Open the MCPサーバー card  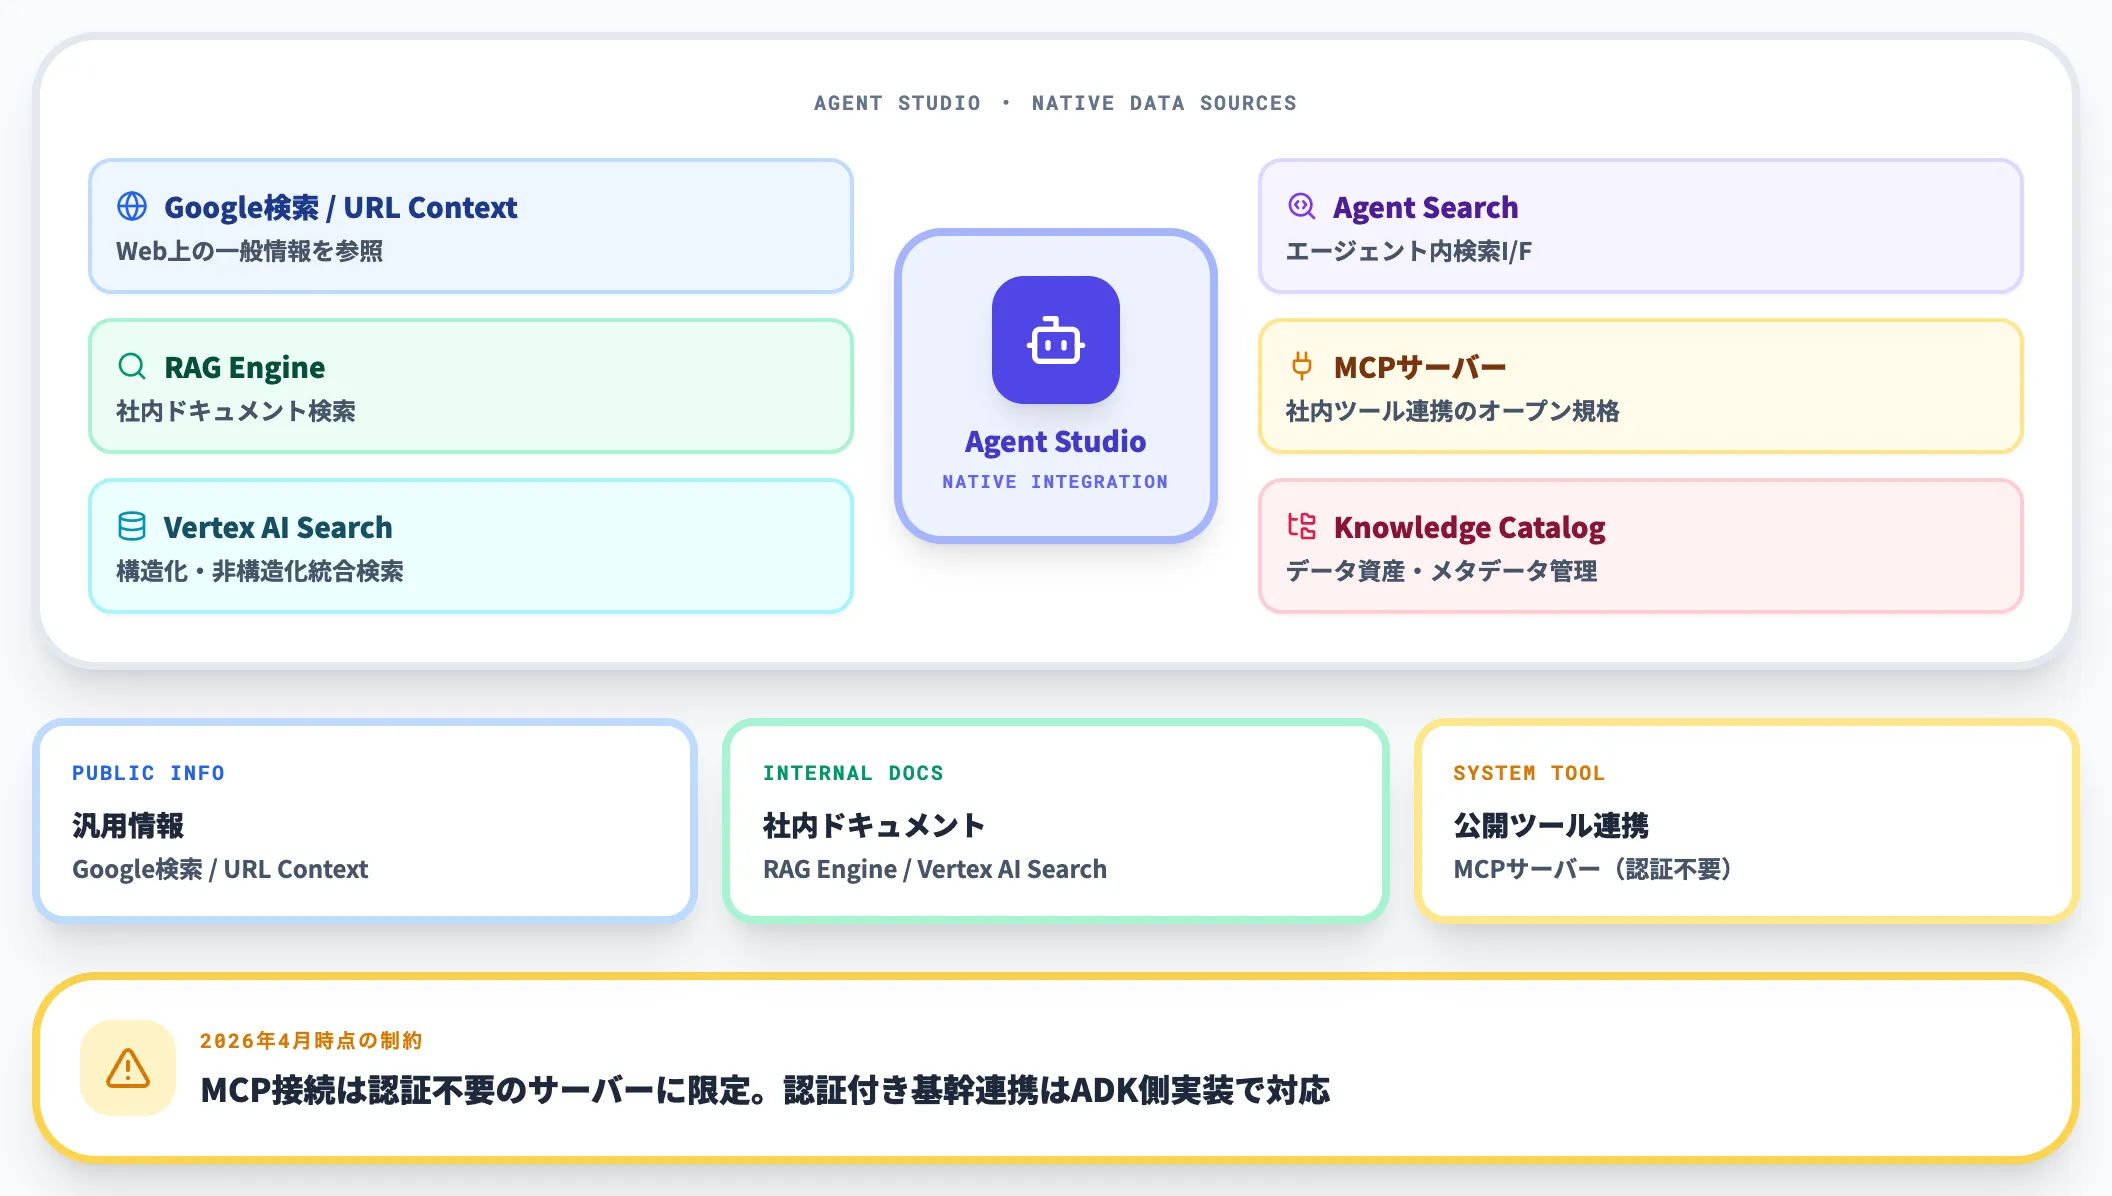(x=1640, y=386)
